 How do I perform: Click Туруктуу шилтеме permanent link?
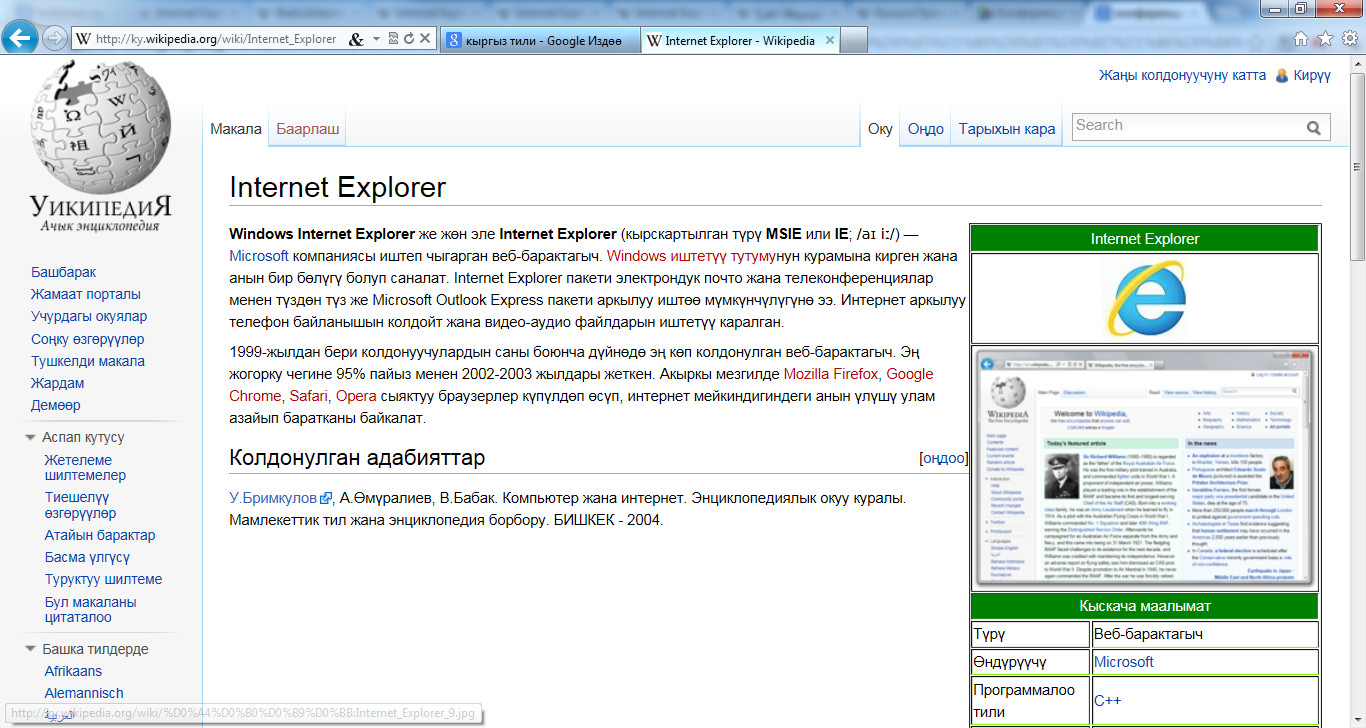[103, 579]
